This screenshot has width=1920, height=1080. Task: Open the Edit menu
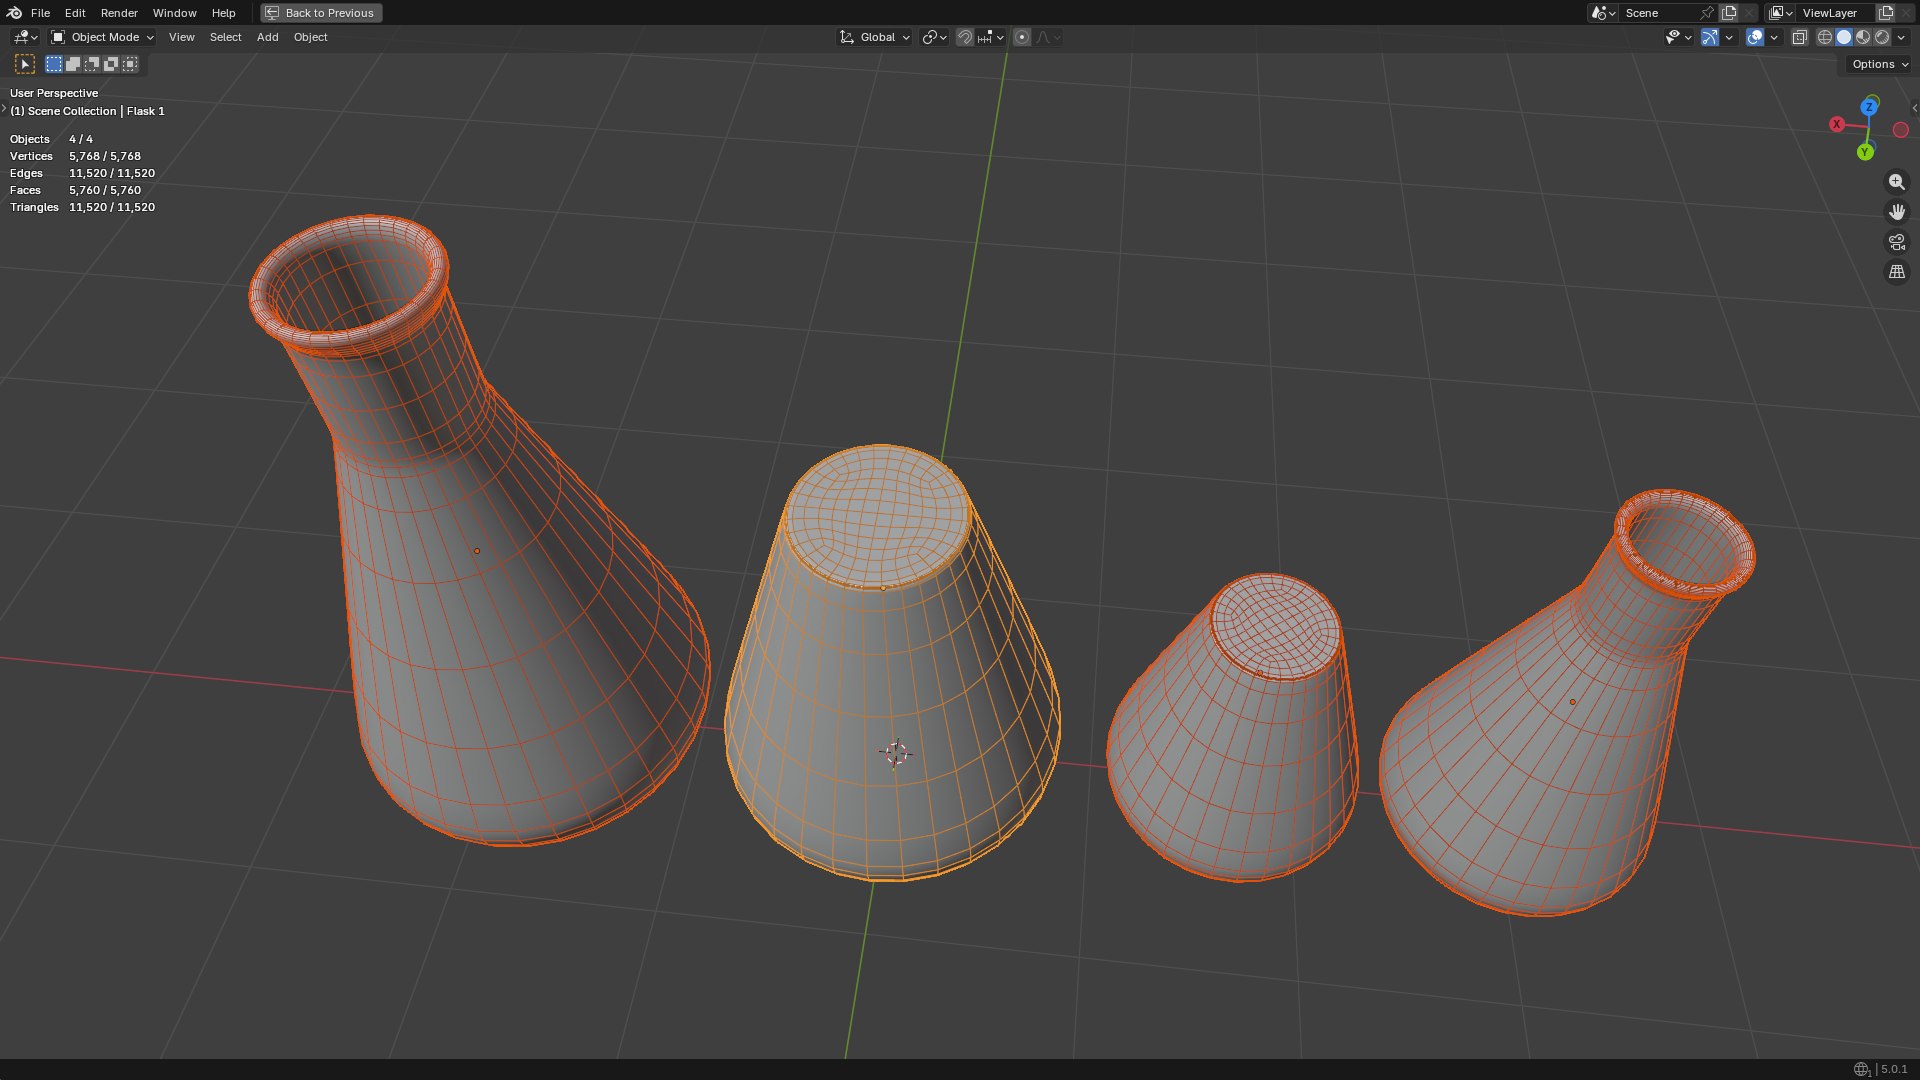[75, 13]
